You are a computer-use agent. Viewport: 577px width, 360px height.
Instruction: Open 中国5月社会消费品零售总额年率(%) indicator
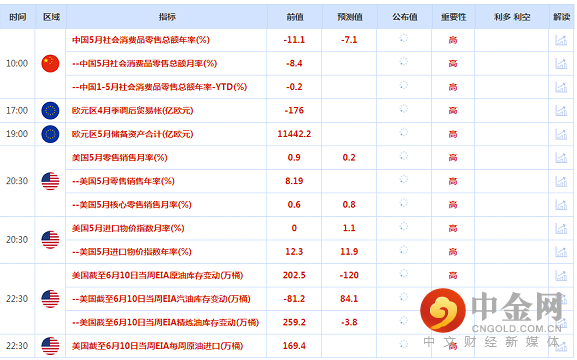tap(141, 40)
